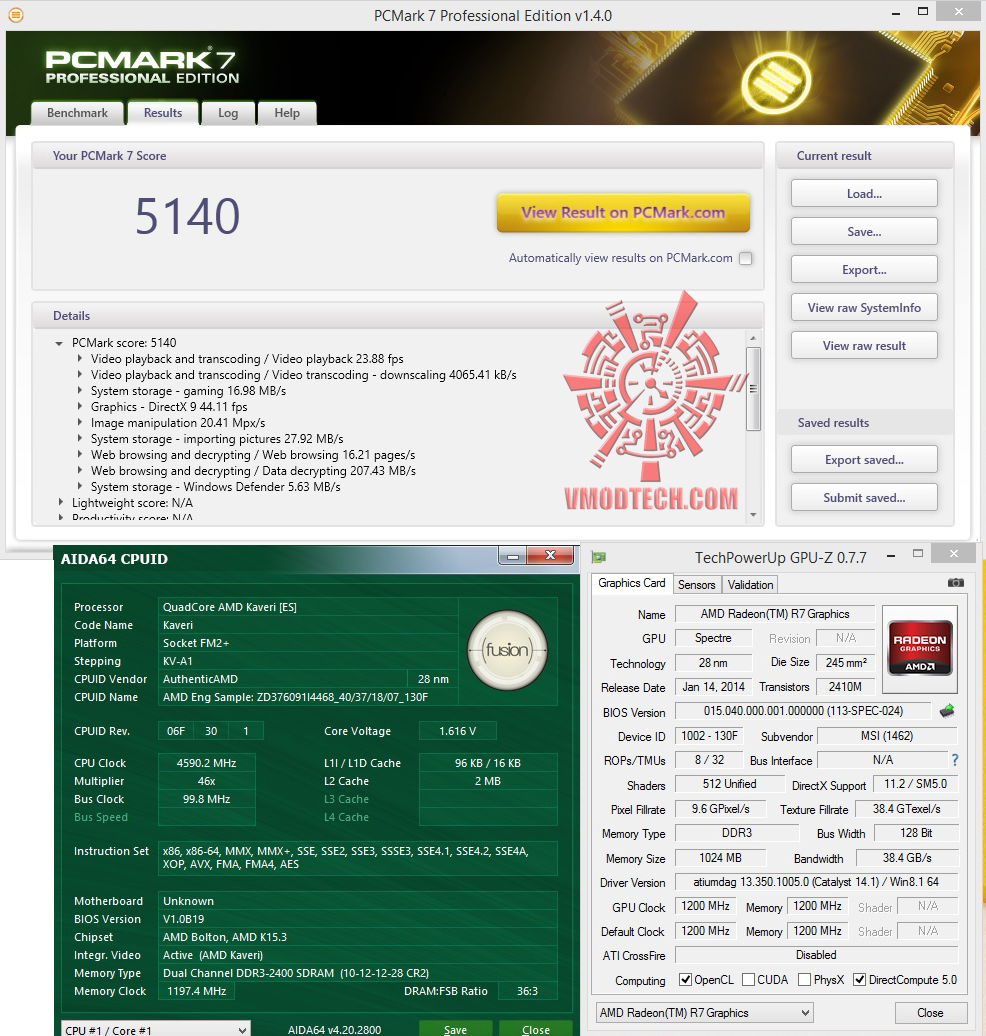Expand System storage gaming 16.98 MB/s row

point(80,390)
